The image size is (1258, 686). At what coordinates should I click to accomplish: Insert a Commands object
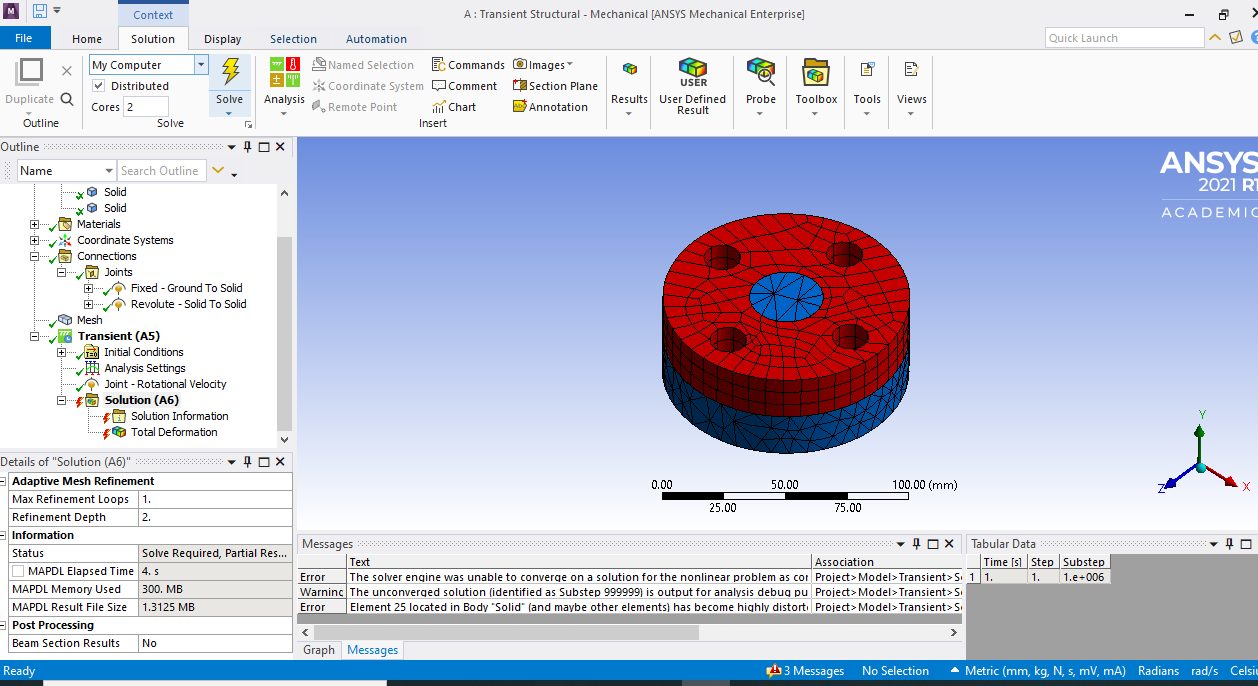pyautogui.click(x=468, y=65)
